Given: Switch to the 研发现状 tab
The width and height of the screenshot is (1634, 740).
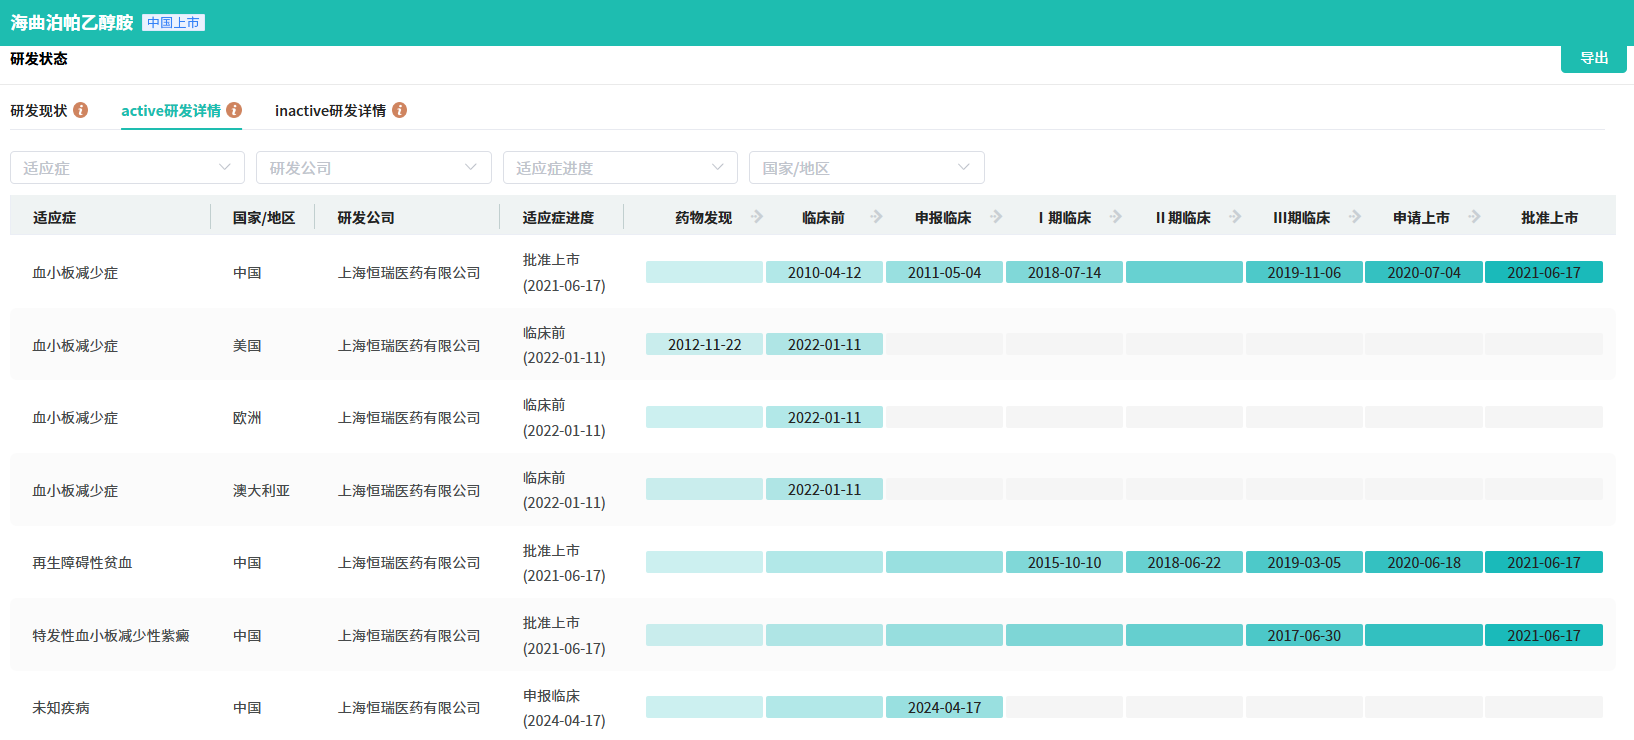Looking at the screenshot, I should click(39, 111).
